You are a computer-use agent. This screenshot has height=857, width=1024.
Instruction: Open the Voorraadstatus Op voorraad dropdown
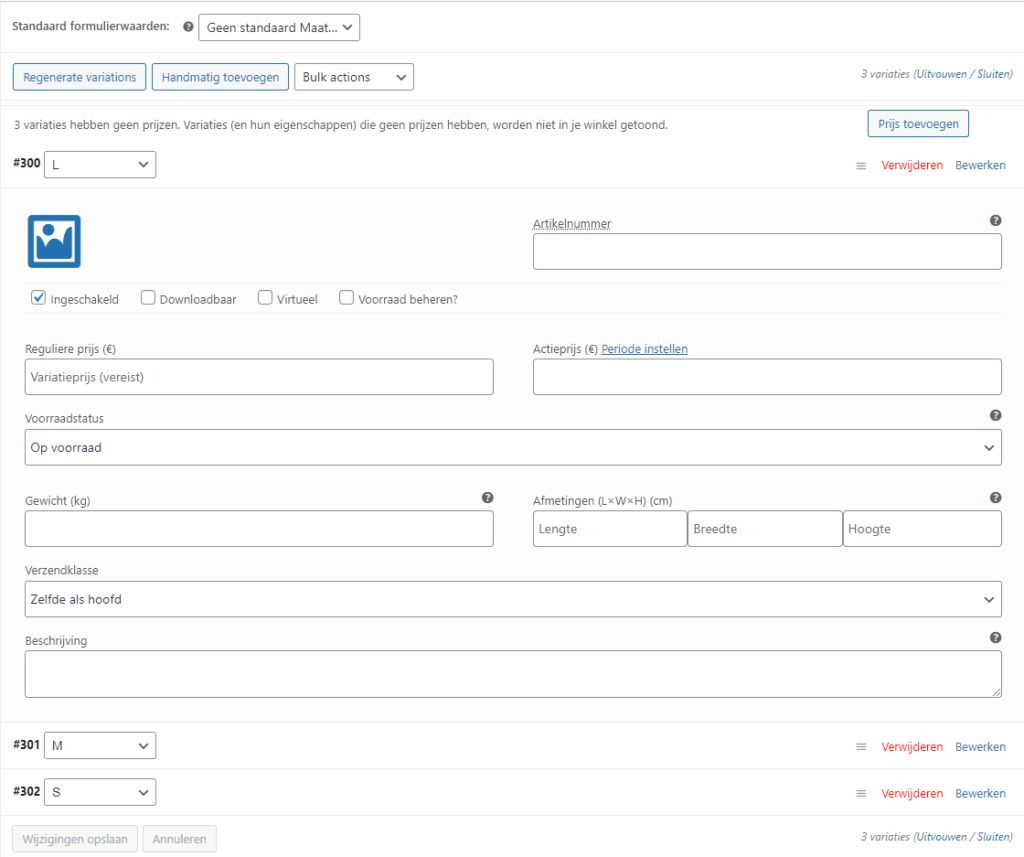(513, 447)
